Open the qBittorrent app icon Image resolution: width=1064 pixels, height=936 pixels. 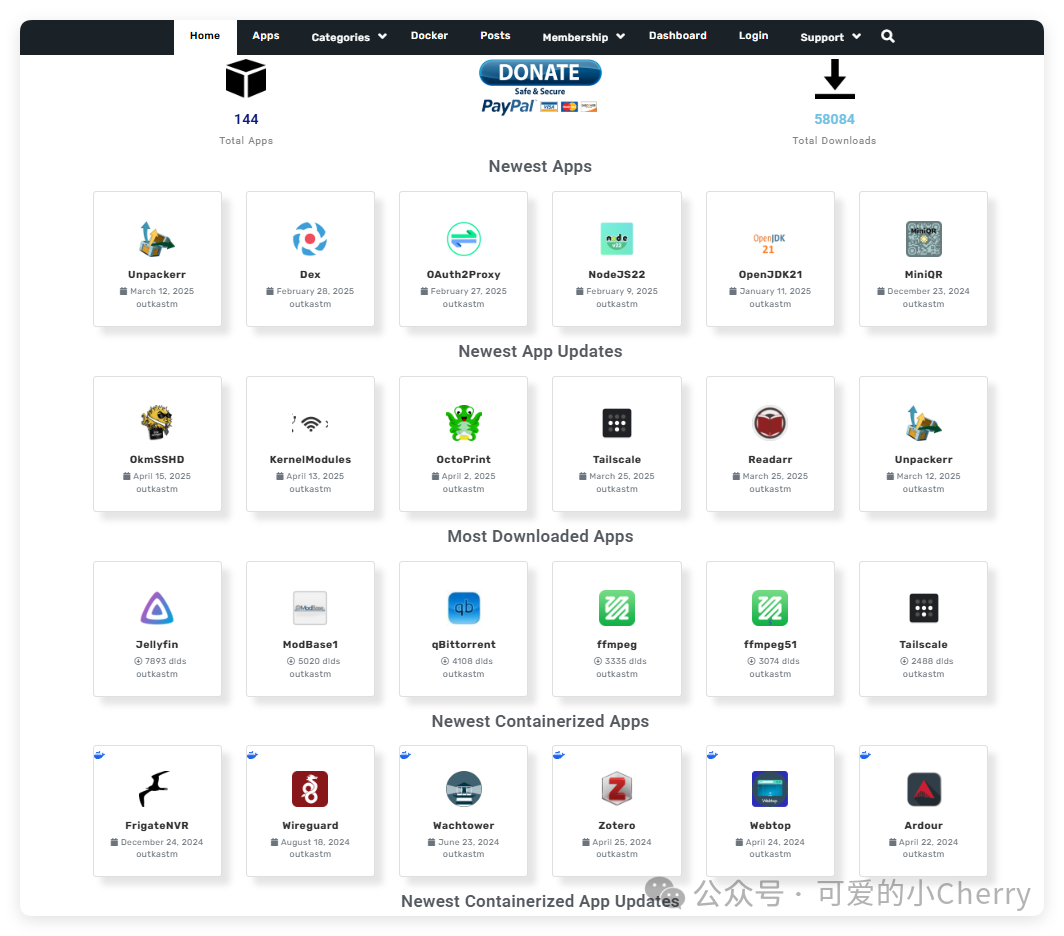(x=463, y=608)
